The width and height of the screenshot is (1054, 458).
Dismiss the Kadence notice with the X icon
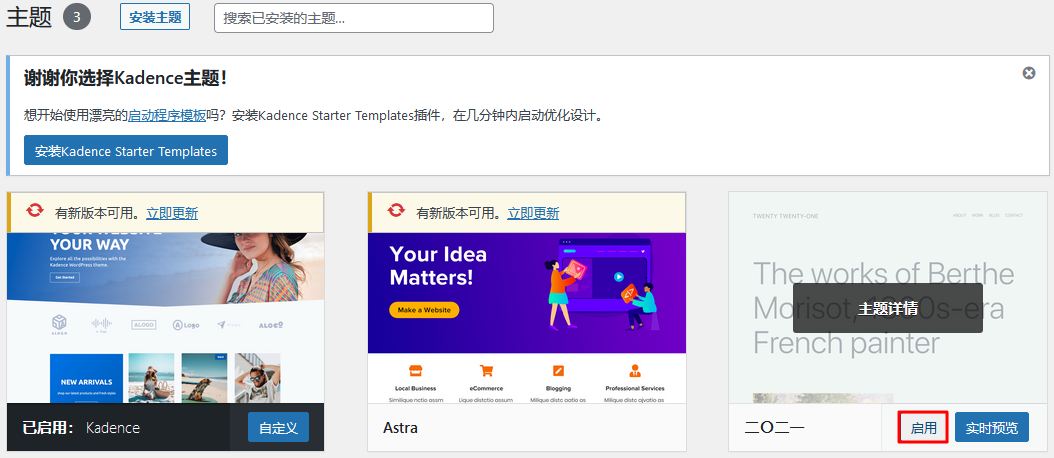pos(1028,73)
